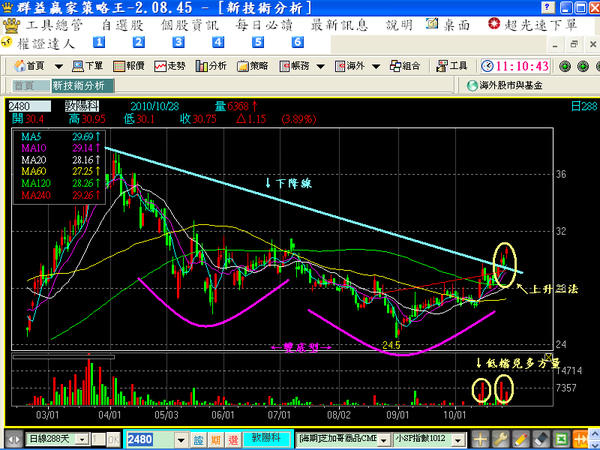600x450 pixels.
Task: Open the 2480 stock code dropdown arrow
Action: (181, 439)
